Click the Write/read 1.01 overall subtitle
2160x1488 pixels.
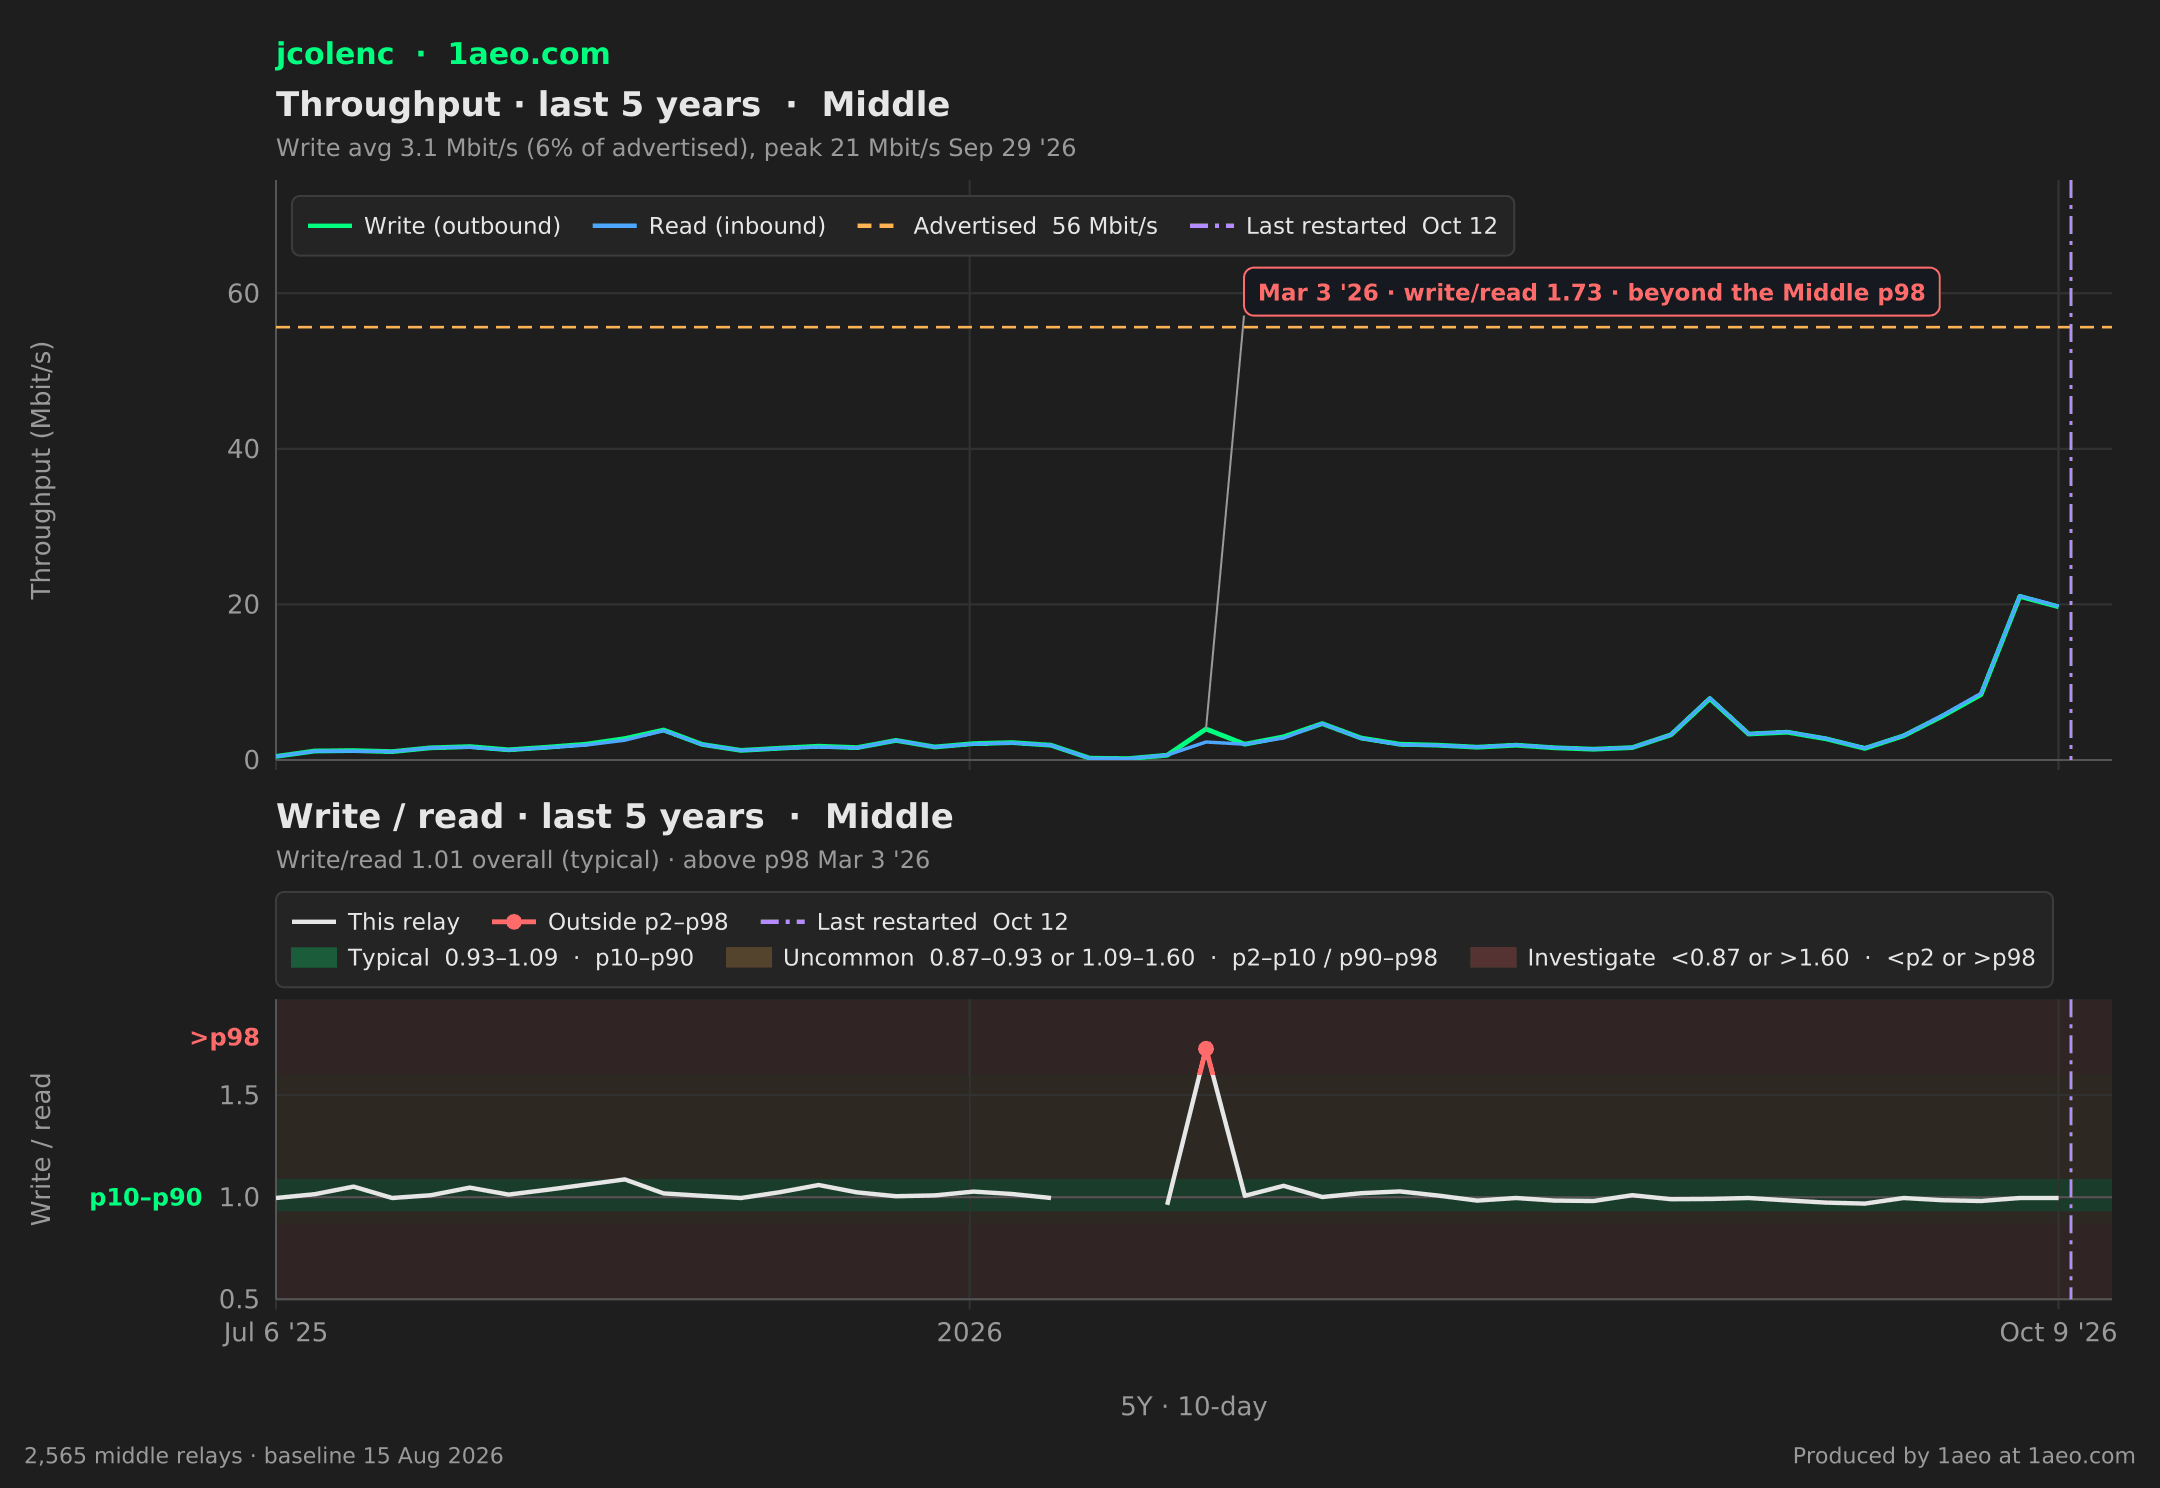pos(603,860)
